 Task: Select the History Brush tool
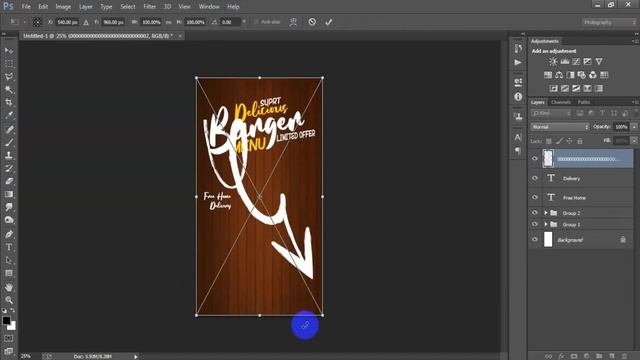[9, 168]
